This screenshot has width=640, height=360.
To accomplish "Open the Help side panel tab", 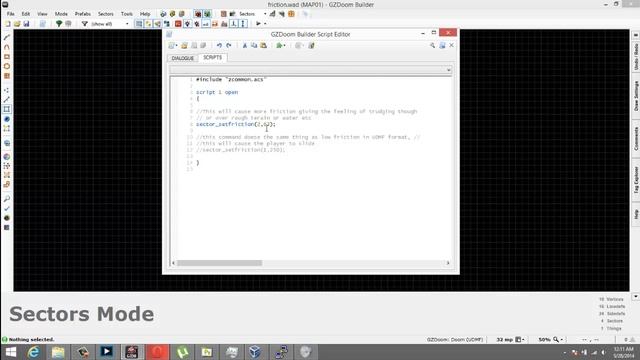I will 636,214.
